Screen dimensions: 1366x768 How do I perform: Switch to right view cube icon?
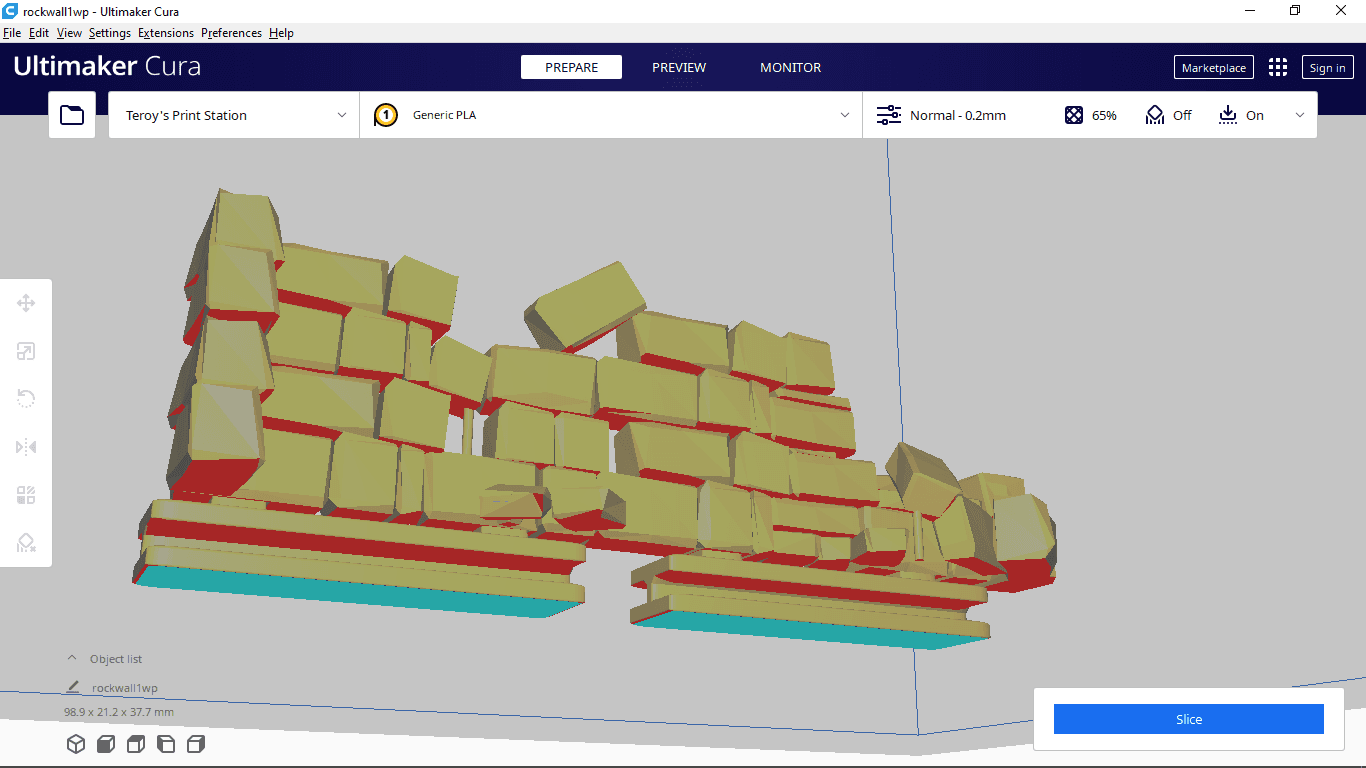click(196, 744)
